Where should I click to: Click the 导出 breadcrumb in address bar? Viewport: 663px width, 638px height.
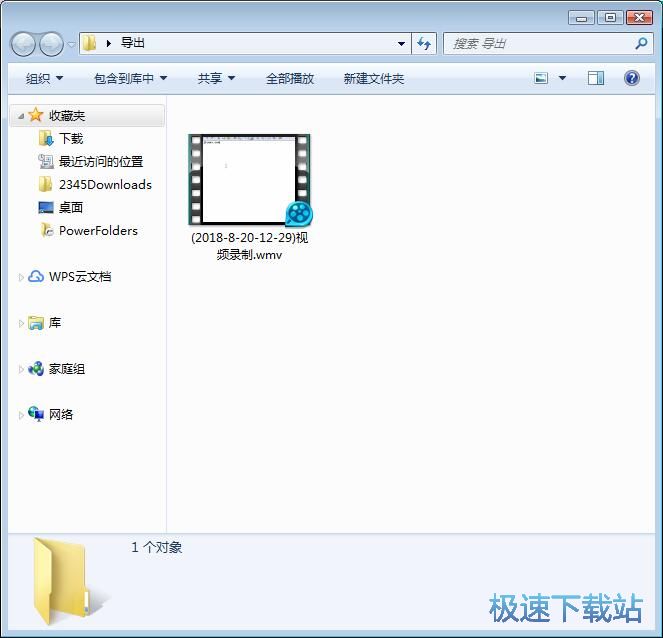[x=133, y=43]
